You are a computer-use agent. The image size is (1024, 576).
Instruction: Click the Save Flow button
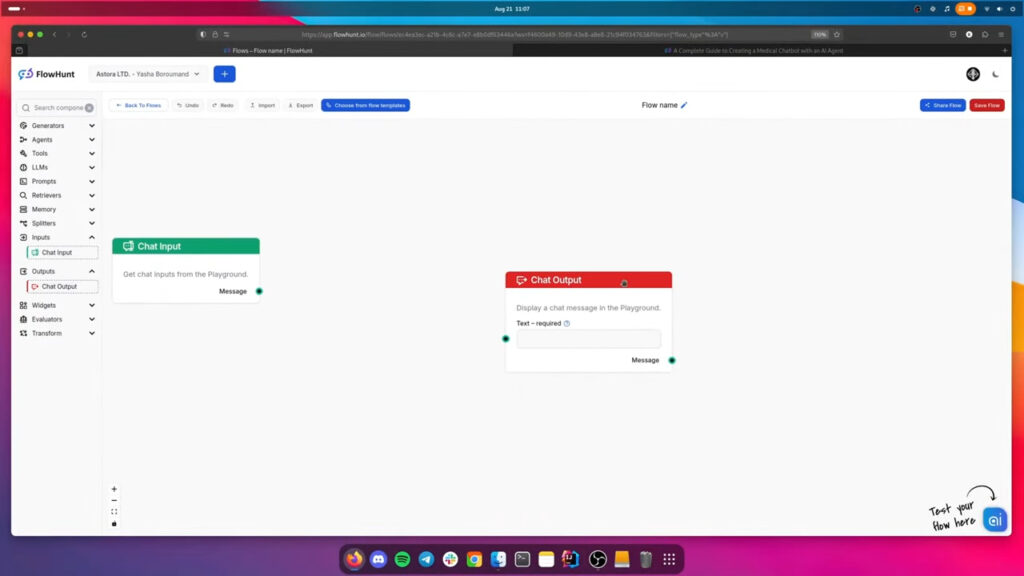coord(987,105)
